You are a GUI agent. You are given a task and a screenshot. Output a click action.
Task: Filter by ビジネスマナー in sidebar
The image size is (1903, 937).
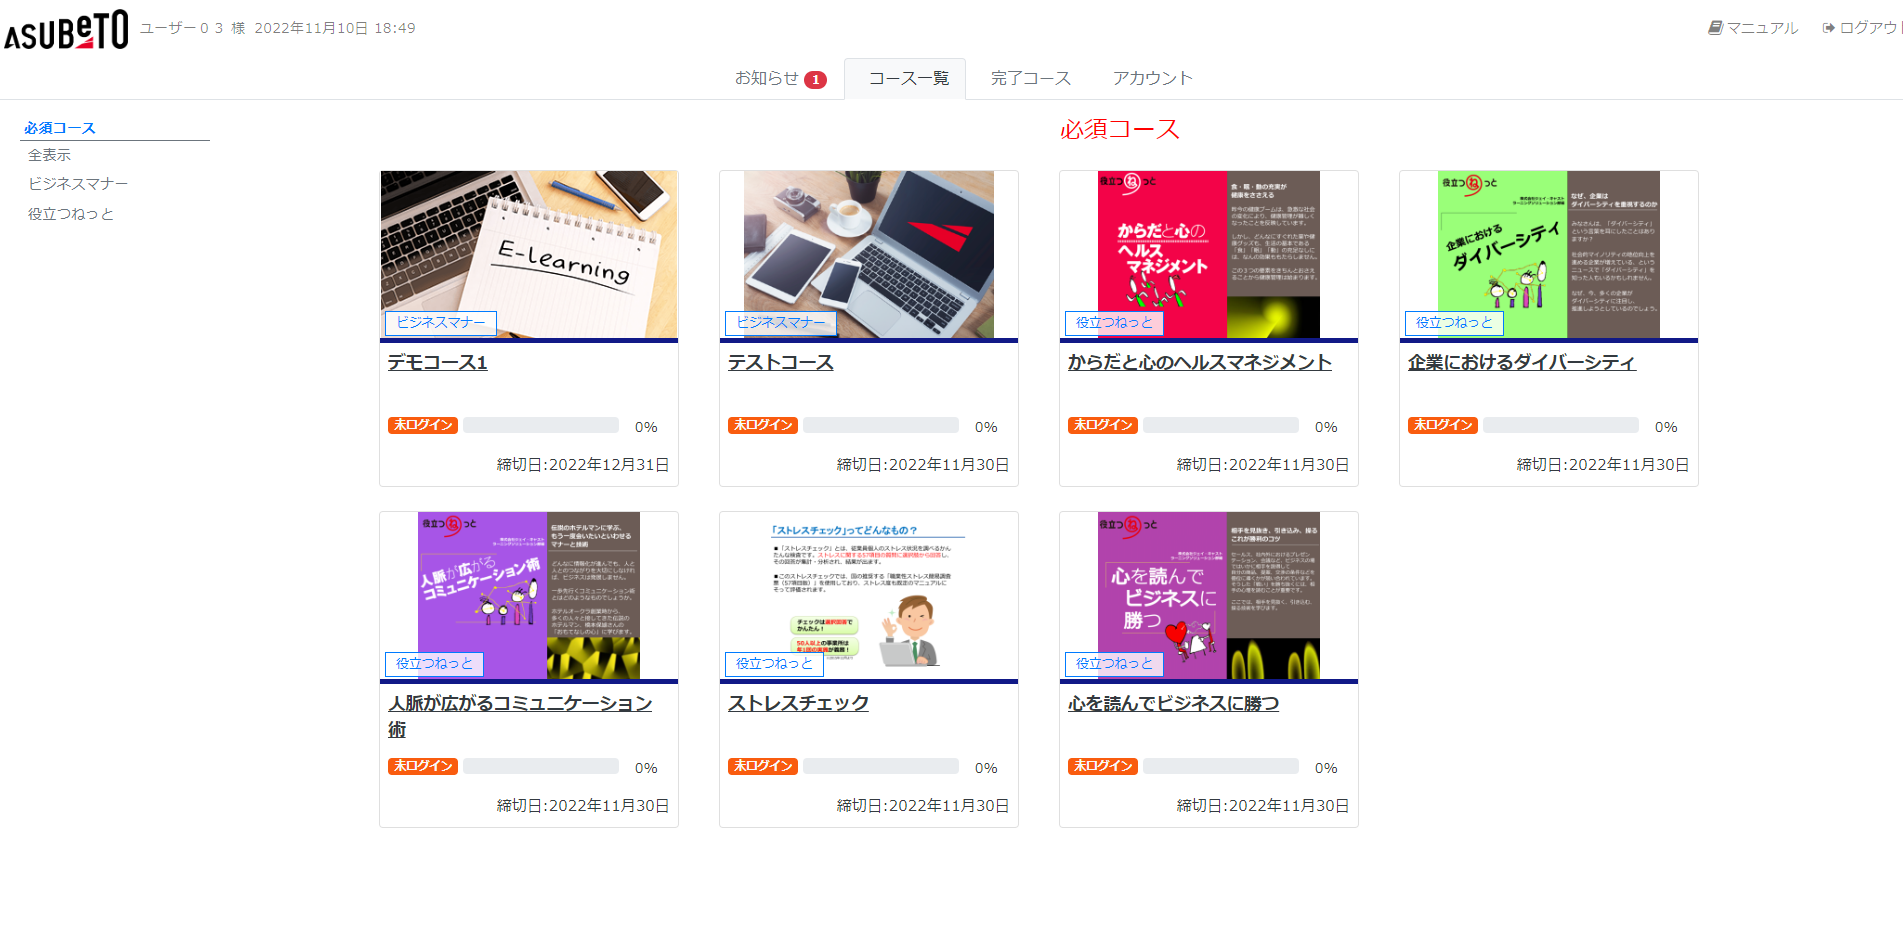click(x=78, y=184)
